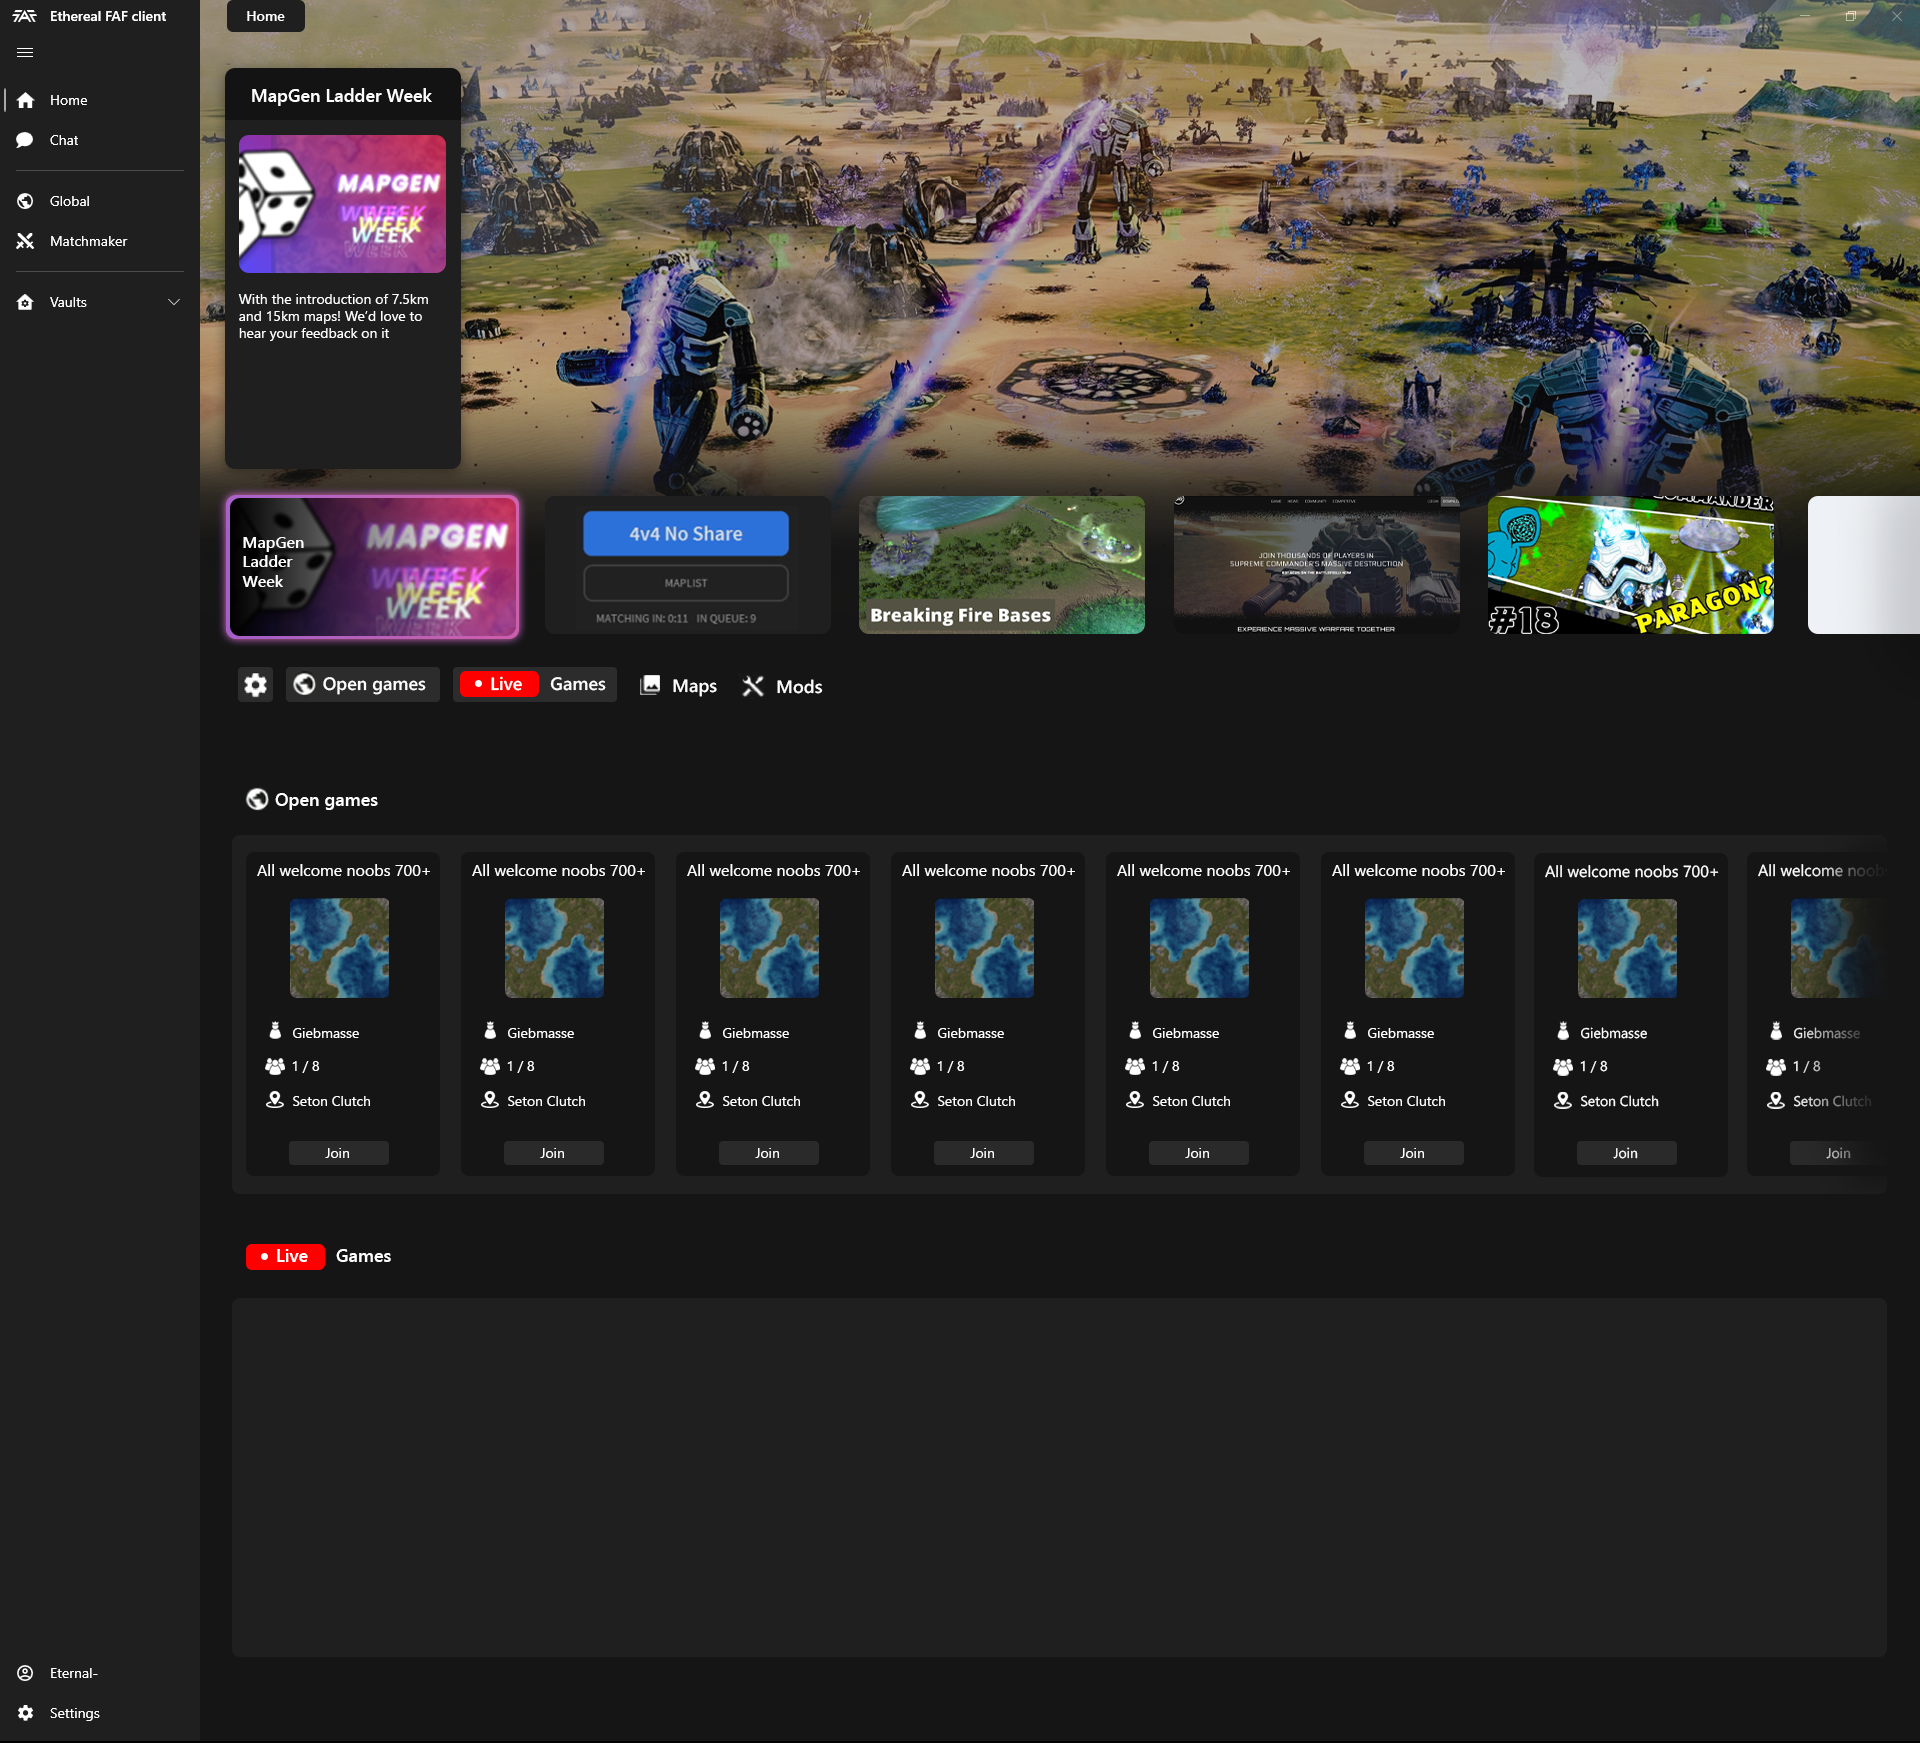Open the Chat page

[99, 140]
